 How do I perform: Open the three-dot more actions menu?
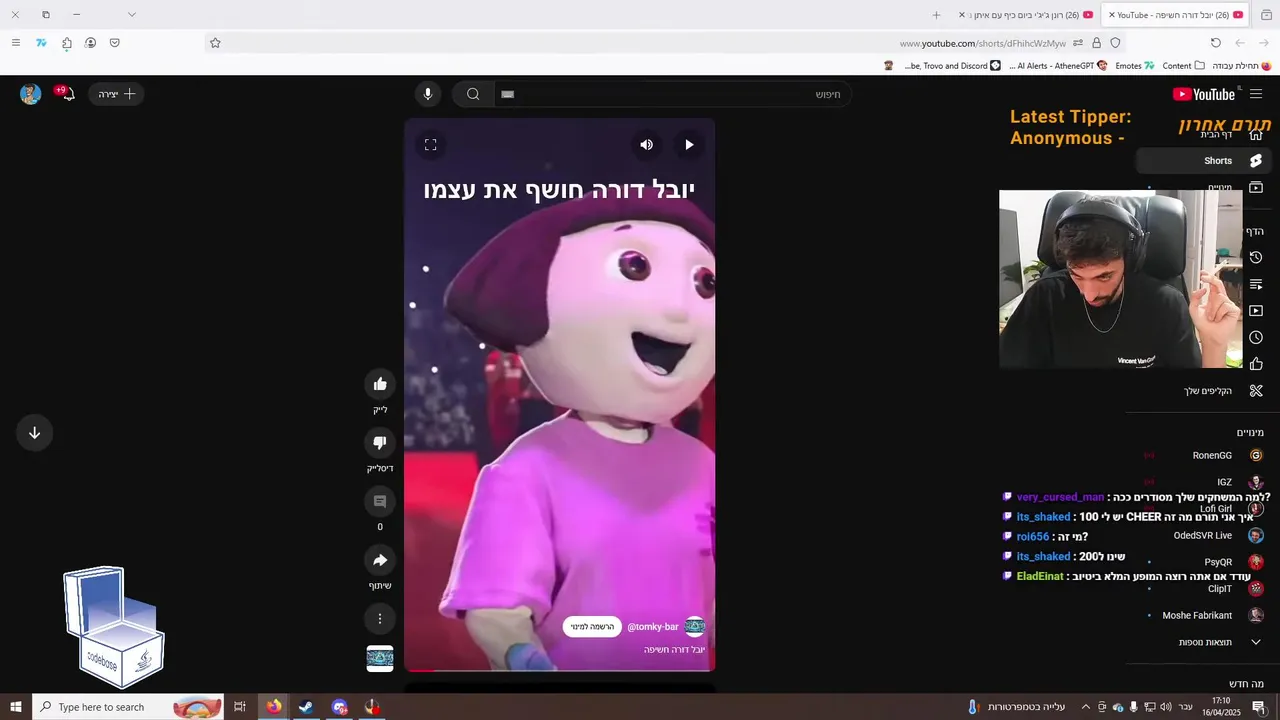pyautogui.click(x=380, y=619)
